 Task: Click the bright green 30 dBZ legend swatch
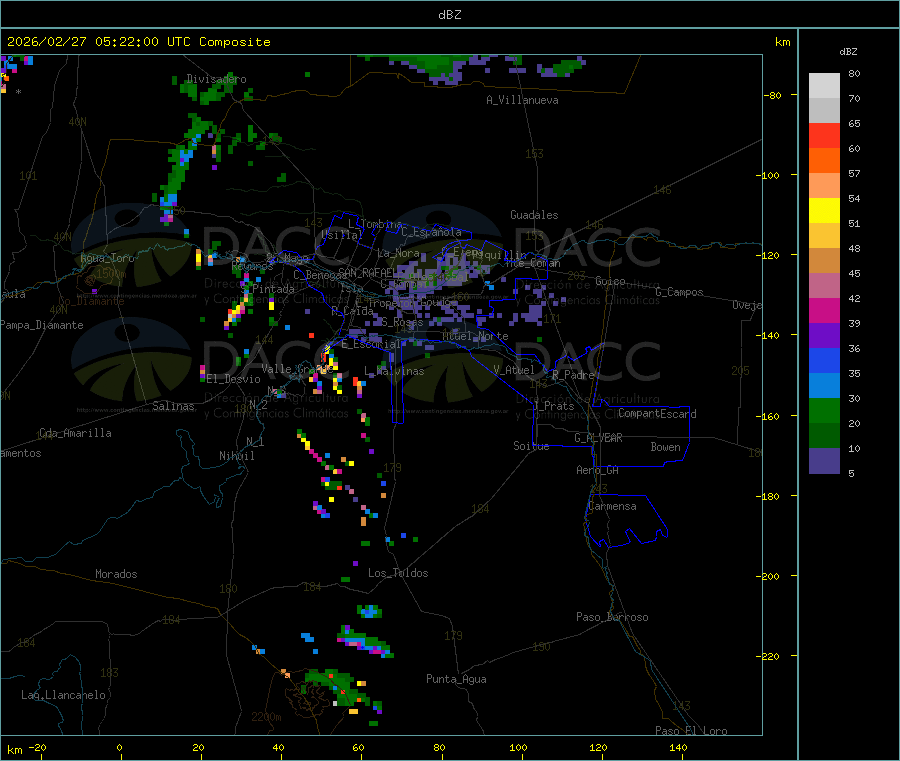tap(824, 410)
